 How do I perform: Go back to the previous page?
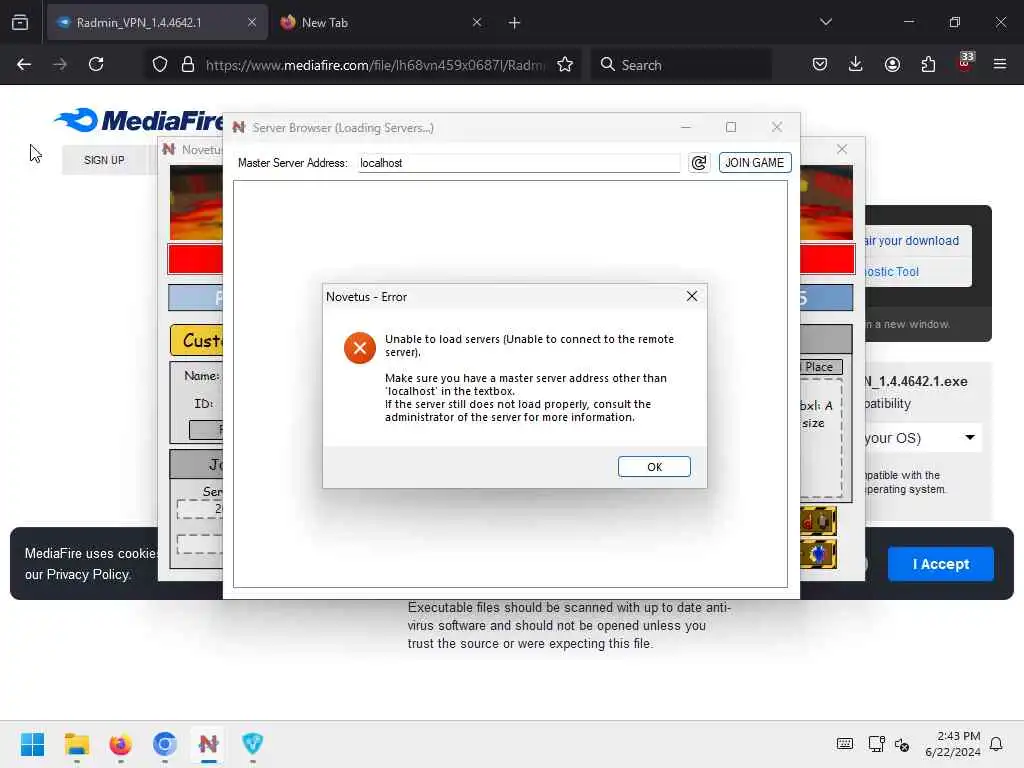(x=24, y=65)
